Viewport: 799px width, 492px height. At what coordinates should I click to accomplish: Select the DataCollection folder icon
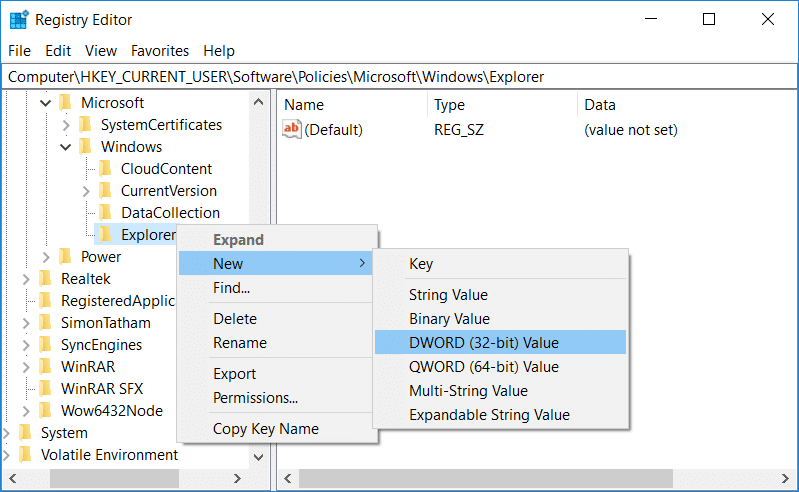click(106, 213)
